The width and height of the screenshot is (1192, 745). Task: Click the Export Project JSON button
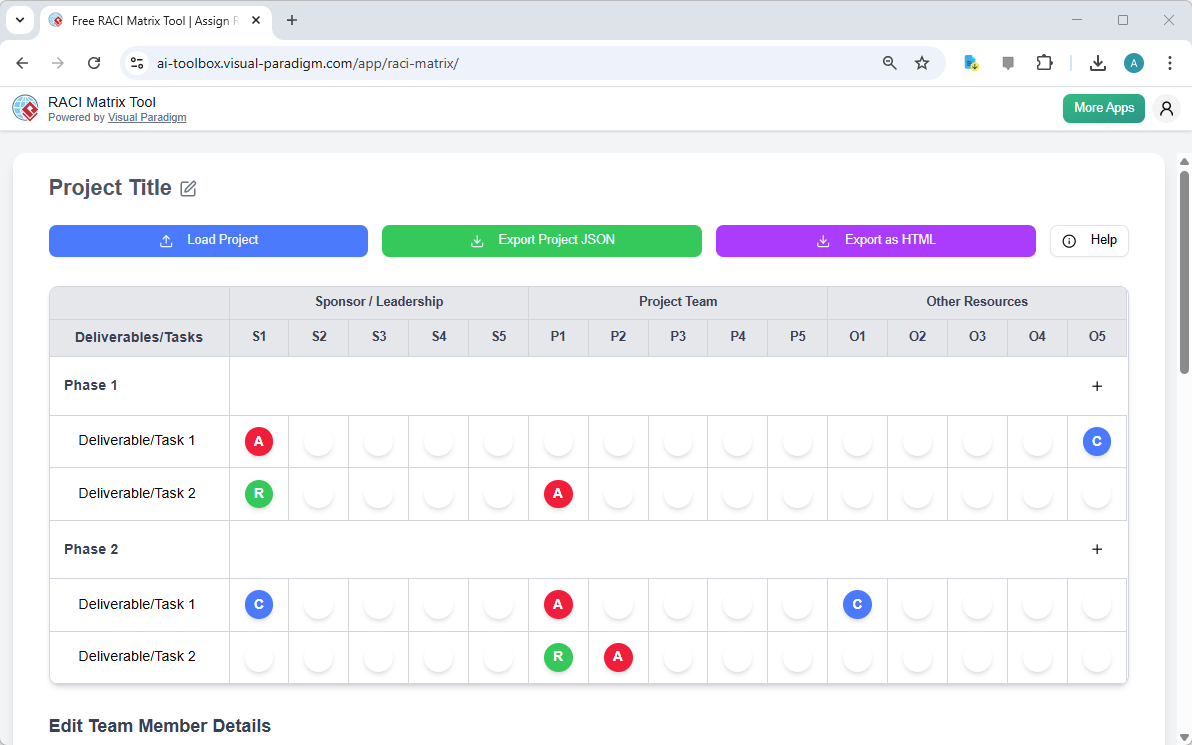(541, 240)
